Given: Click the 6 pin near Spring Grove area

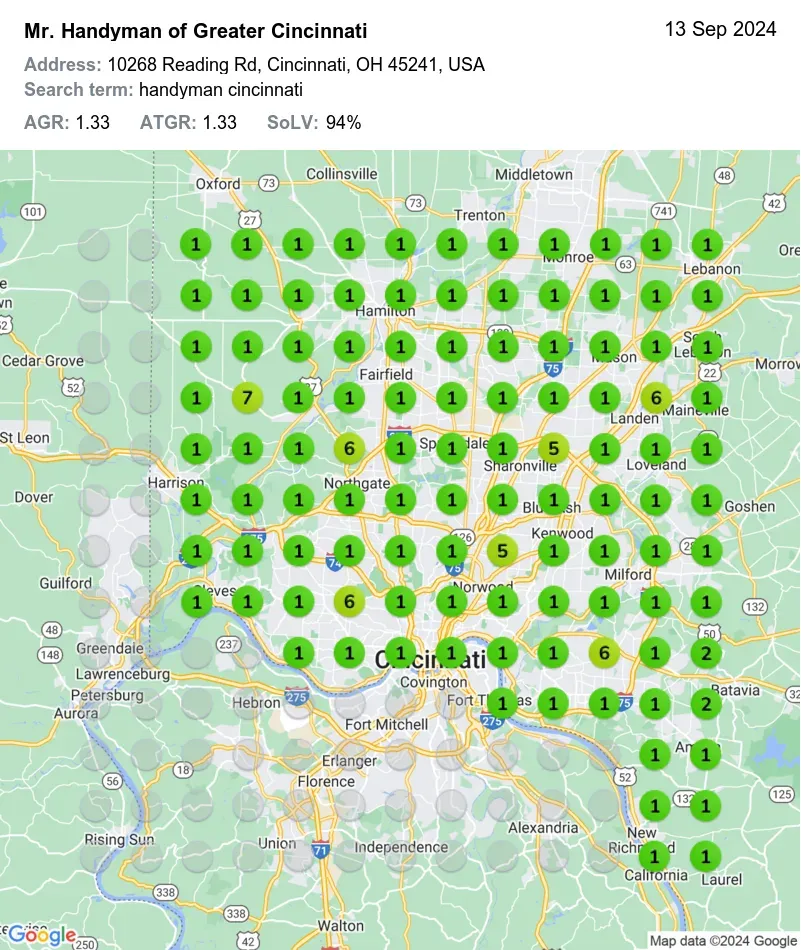Looking at the screenshot, I should point(349,601).
